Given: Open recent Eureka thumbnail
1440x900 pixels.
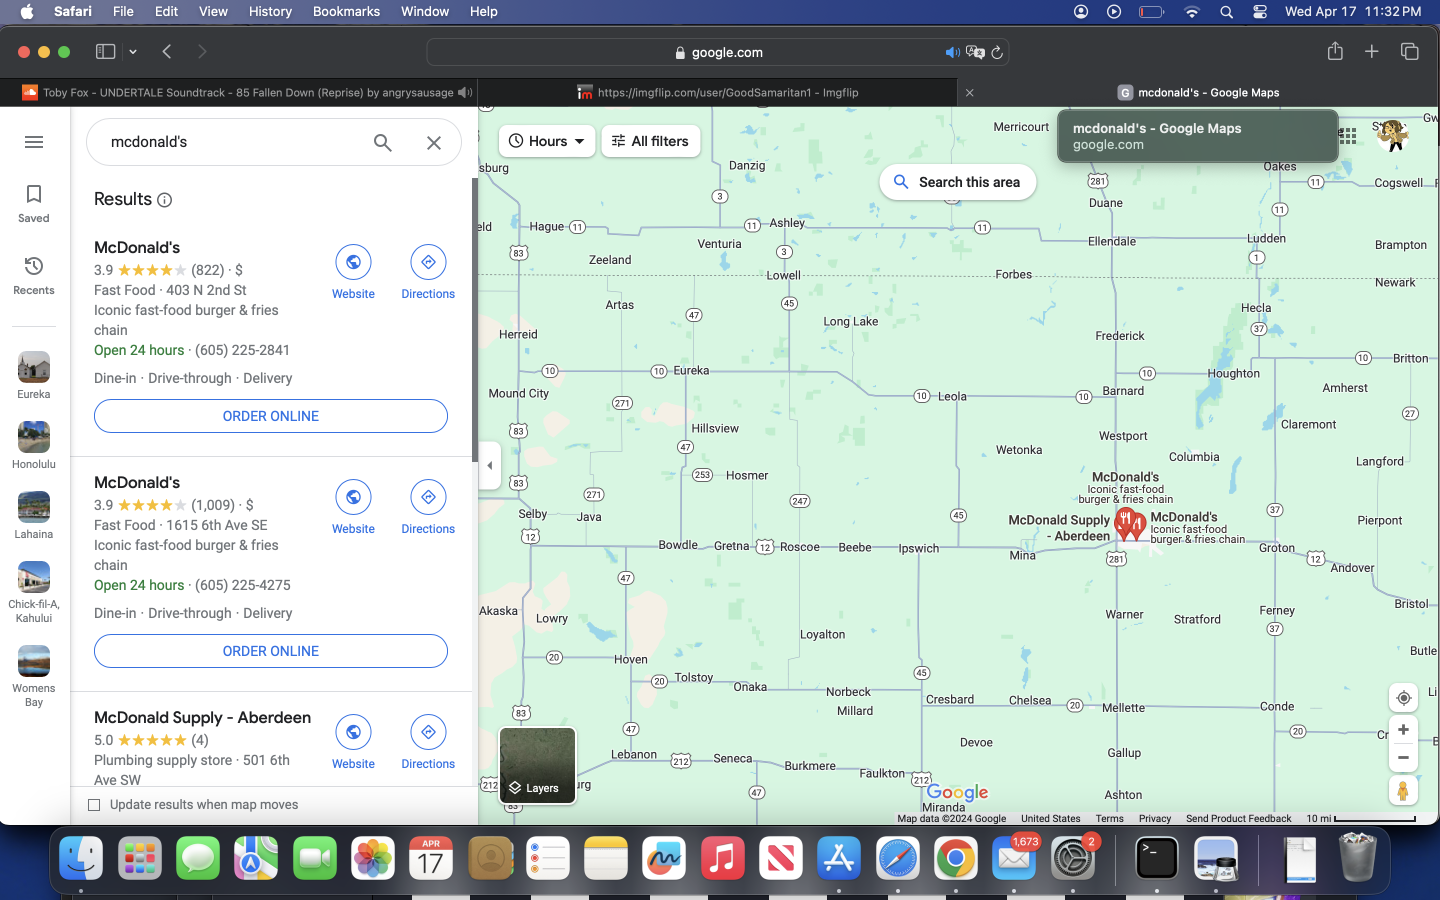Looking at the screenshot, I should tap(34, 376).
